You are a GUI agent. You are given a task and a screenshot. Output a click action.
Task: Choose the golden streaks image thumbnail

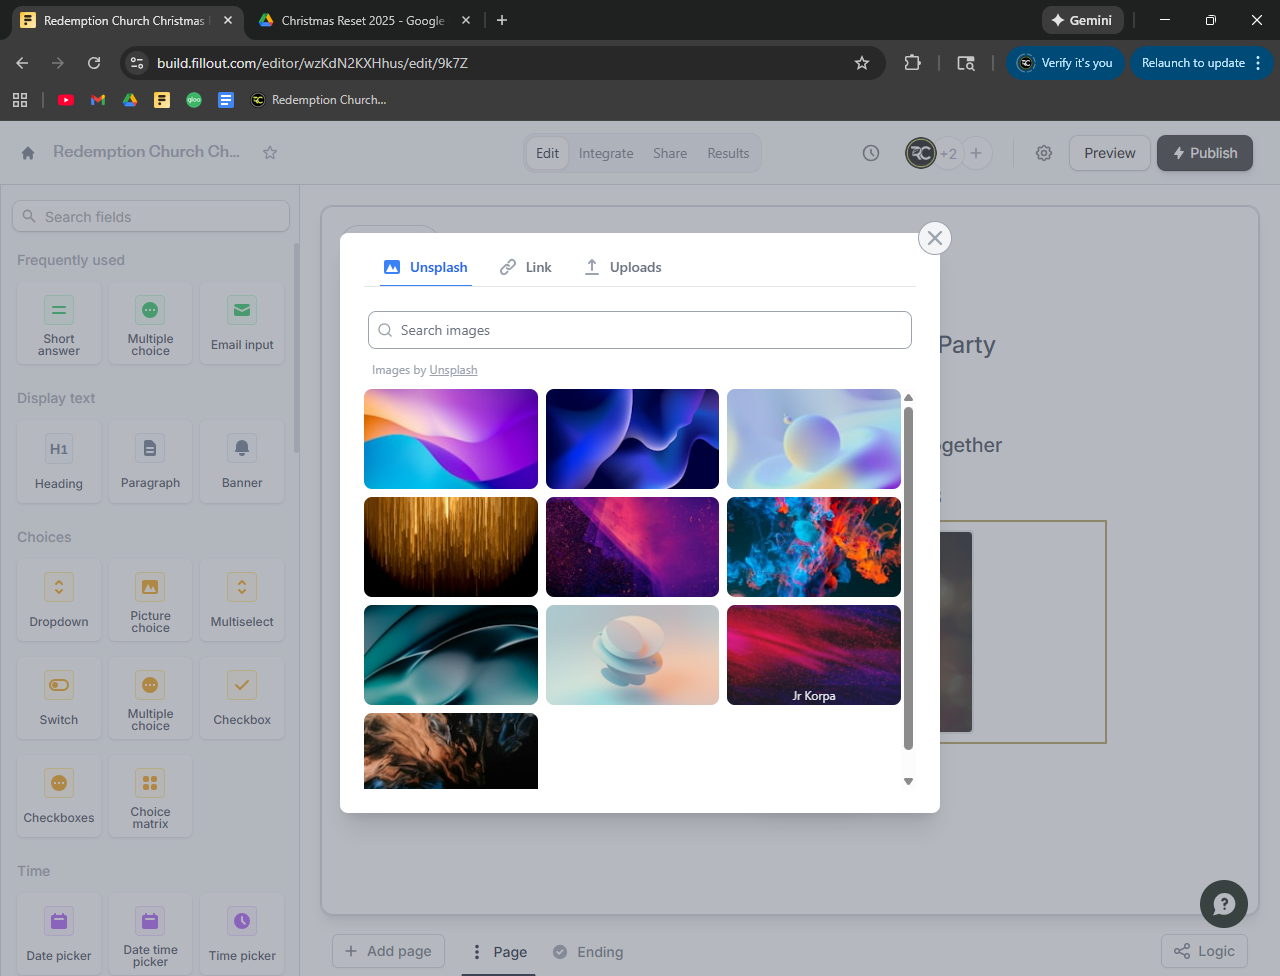pos(451,547)
